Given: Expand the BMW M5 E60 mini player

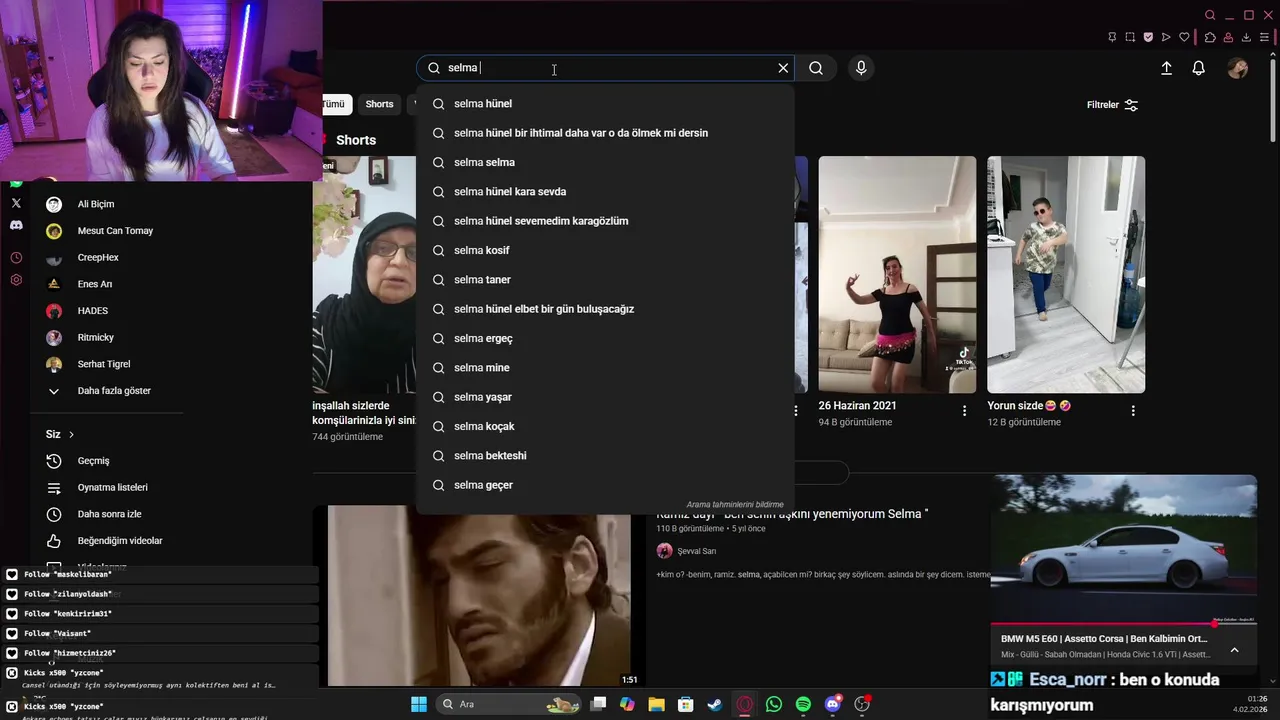Looking at the screenshot, I should tap(1234, 650).
